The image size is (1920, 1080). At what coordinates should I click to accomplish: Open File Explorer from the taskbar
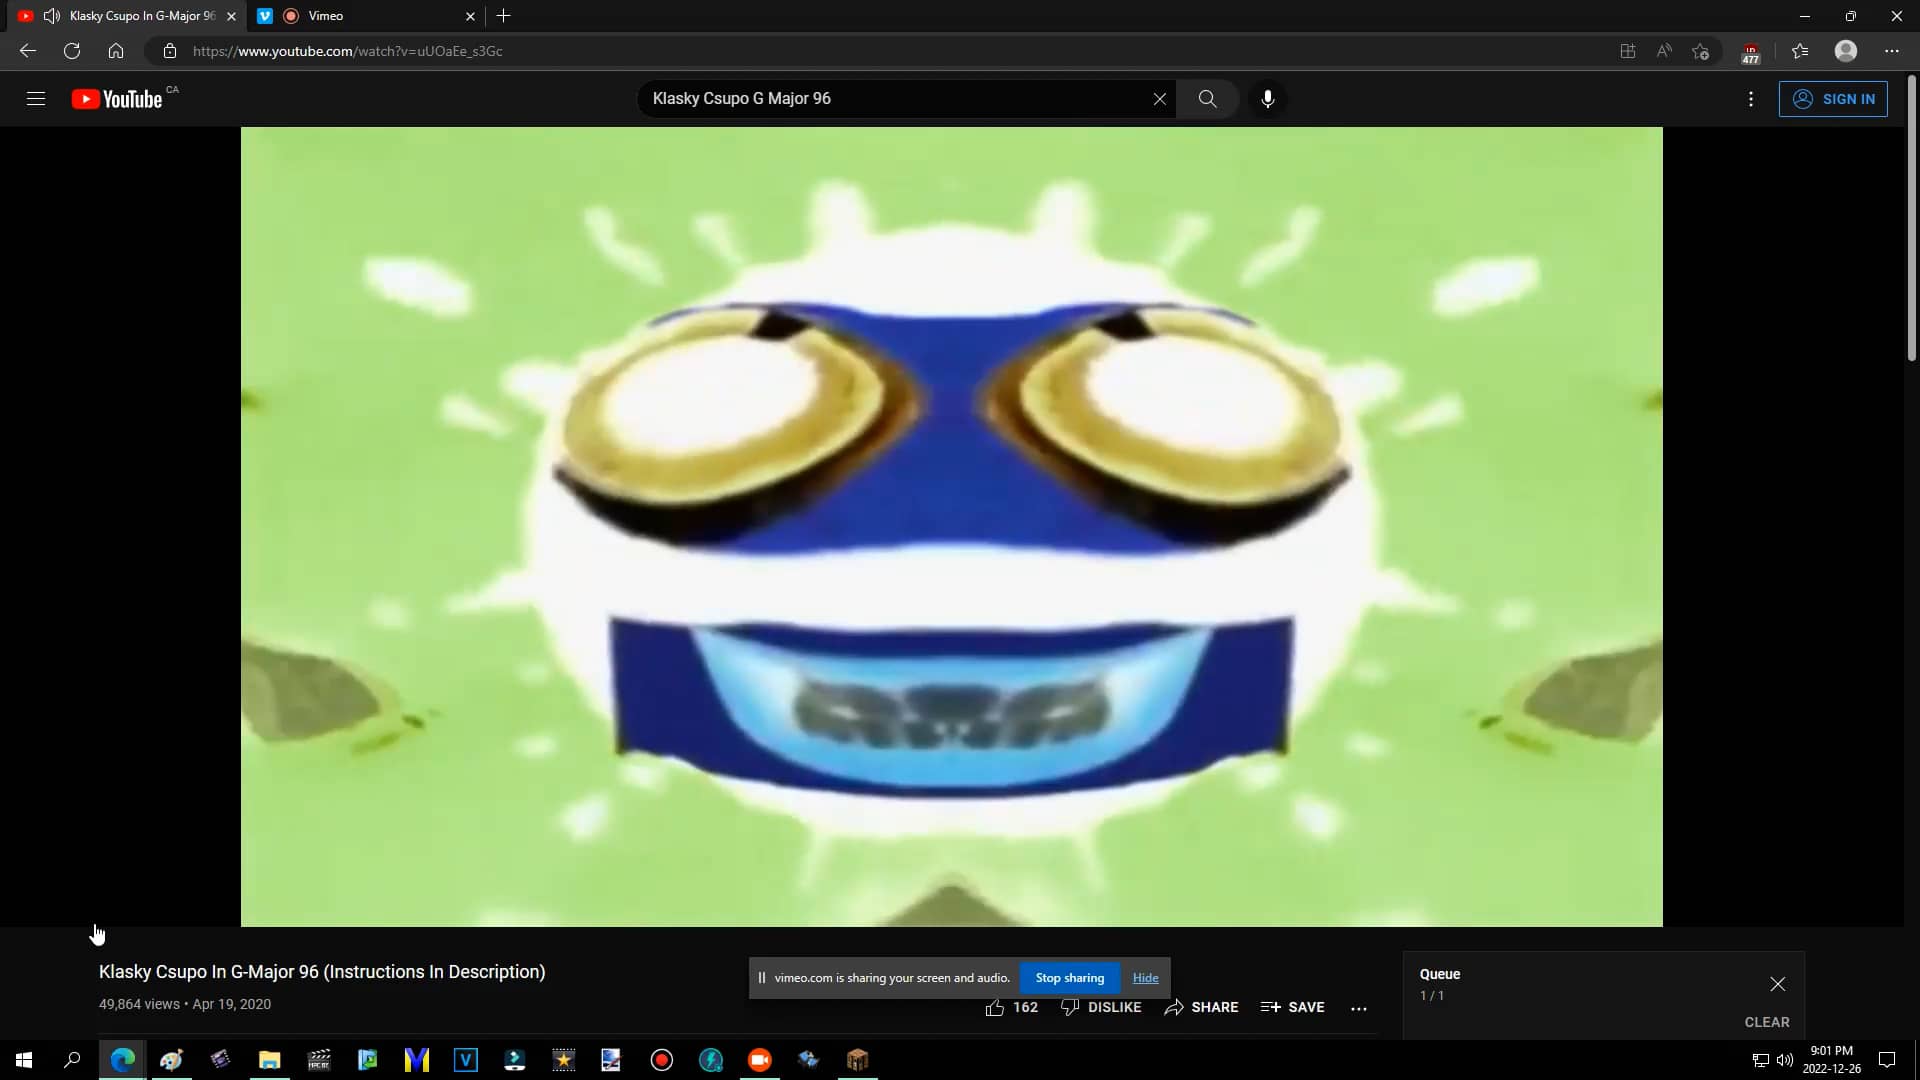click(268, 1059)
